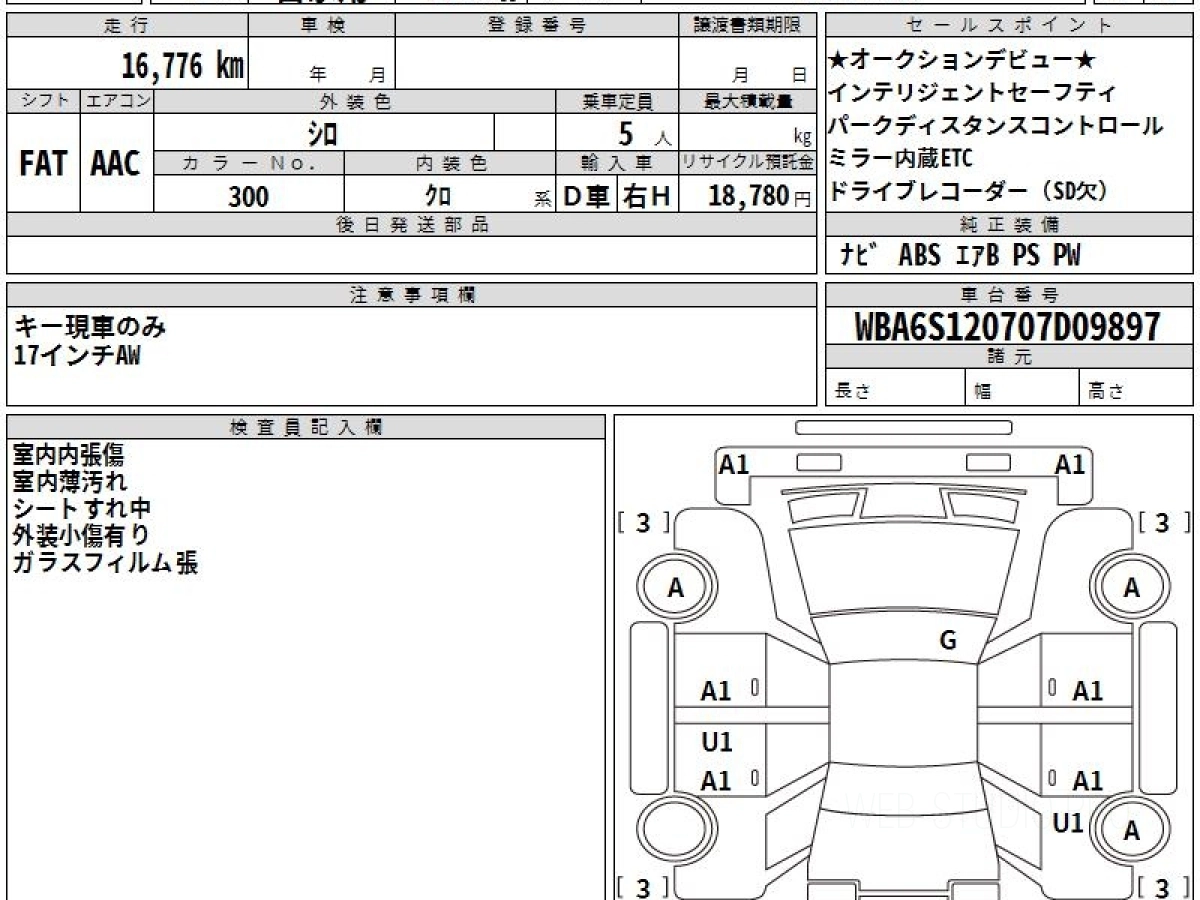
Task: Click the 右H steering value
Action: [648, 196]
